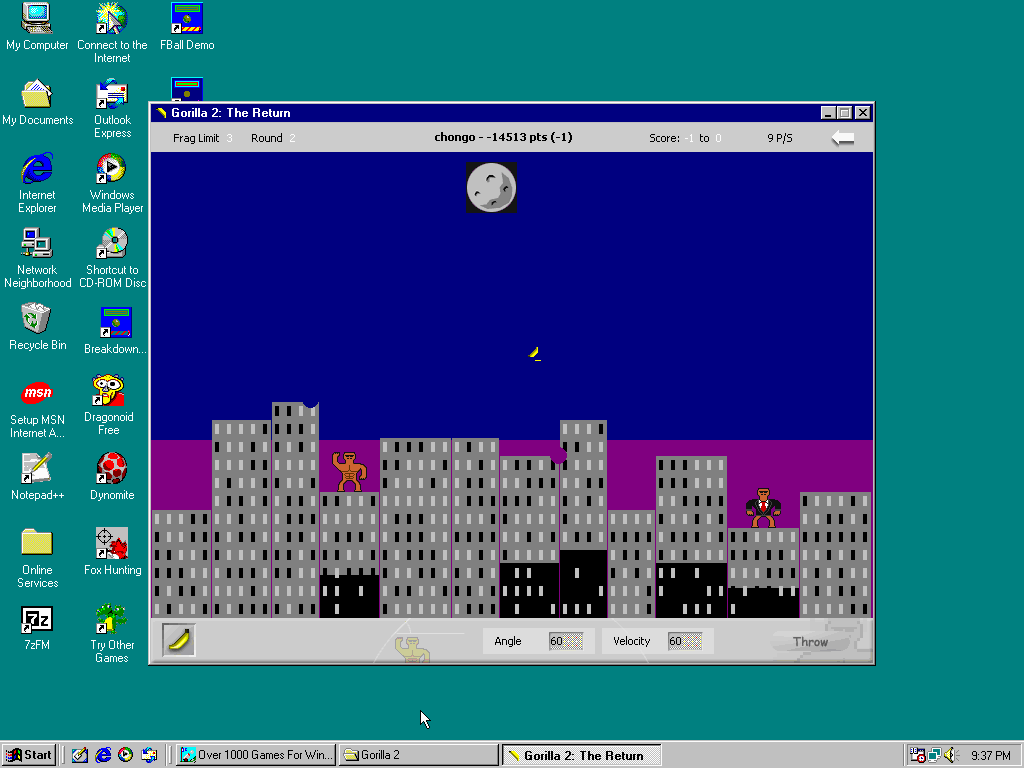This screenshot has width=1024, height=768.
Task: Click the gorilla wearing a suit
Action: [x=763, y=507]
